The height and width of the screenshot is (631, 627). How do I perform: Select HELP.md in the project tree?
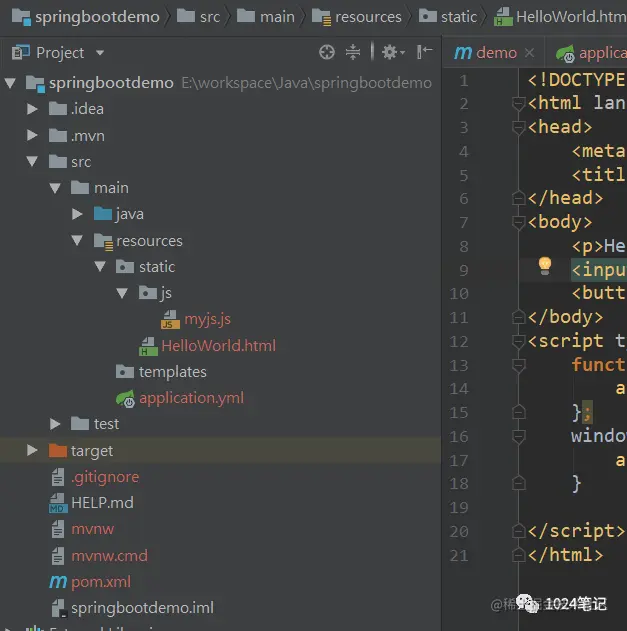pyautogui.click(x=102, y=503)
